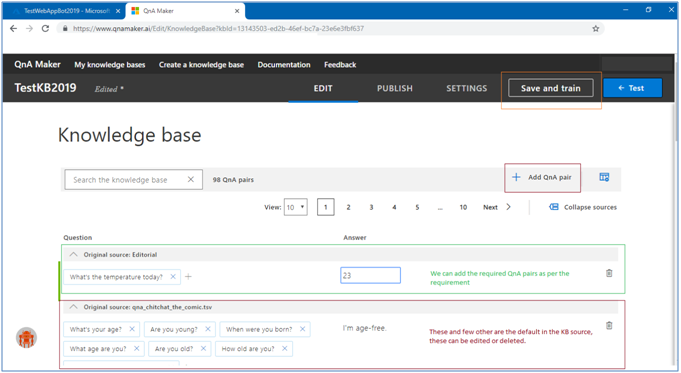The height and width of the screenshot is (373, 681).
Task: Delete the age chitchat QnA pair trash icon
Action: pos(609,325)
